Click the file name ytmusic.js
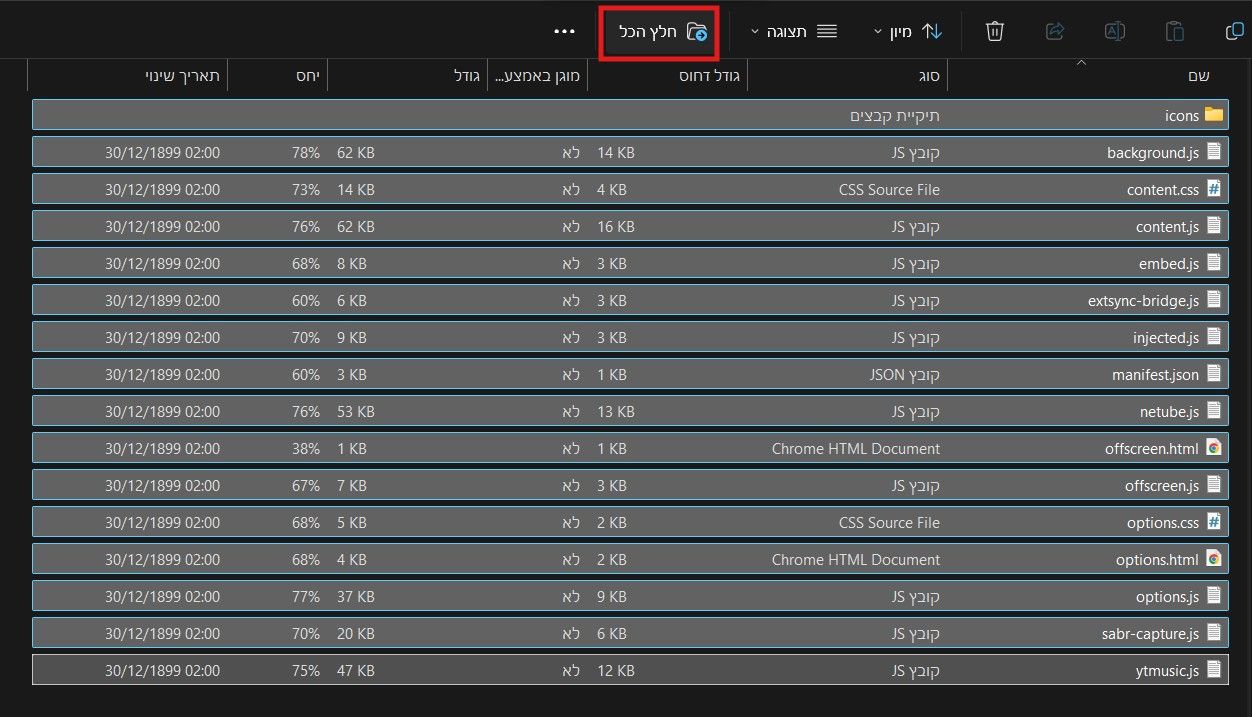The image size is (1252, 717). [1166, 671]
